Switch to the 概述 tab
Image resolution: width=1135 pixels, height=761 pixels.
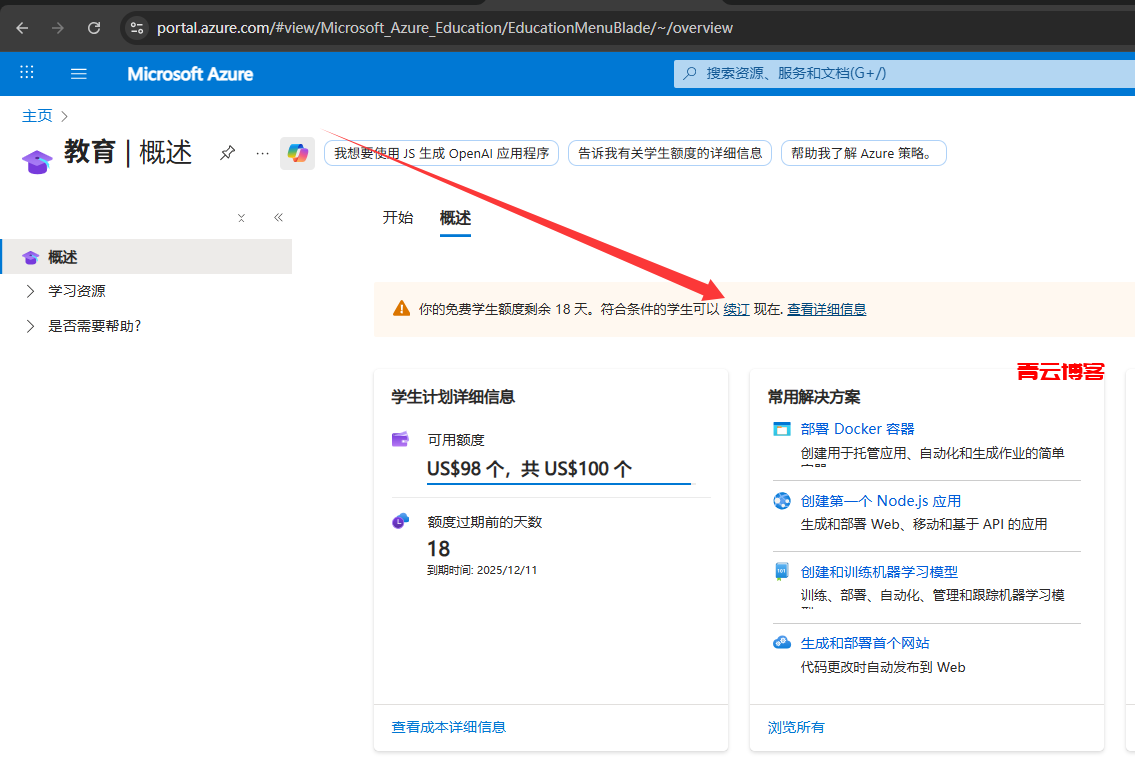[x=455, y=217]
